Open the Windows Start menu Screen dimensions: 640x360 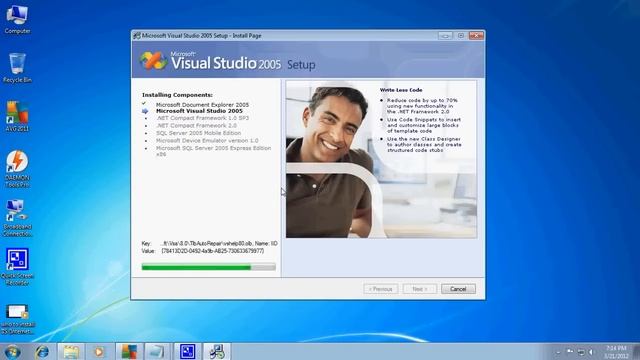pos(12,351)
